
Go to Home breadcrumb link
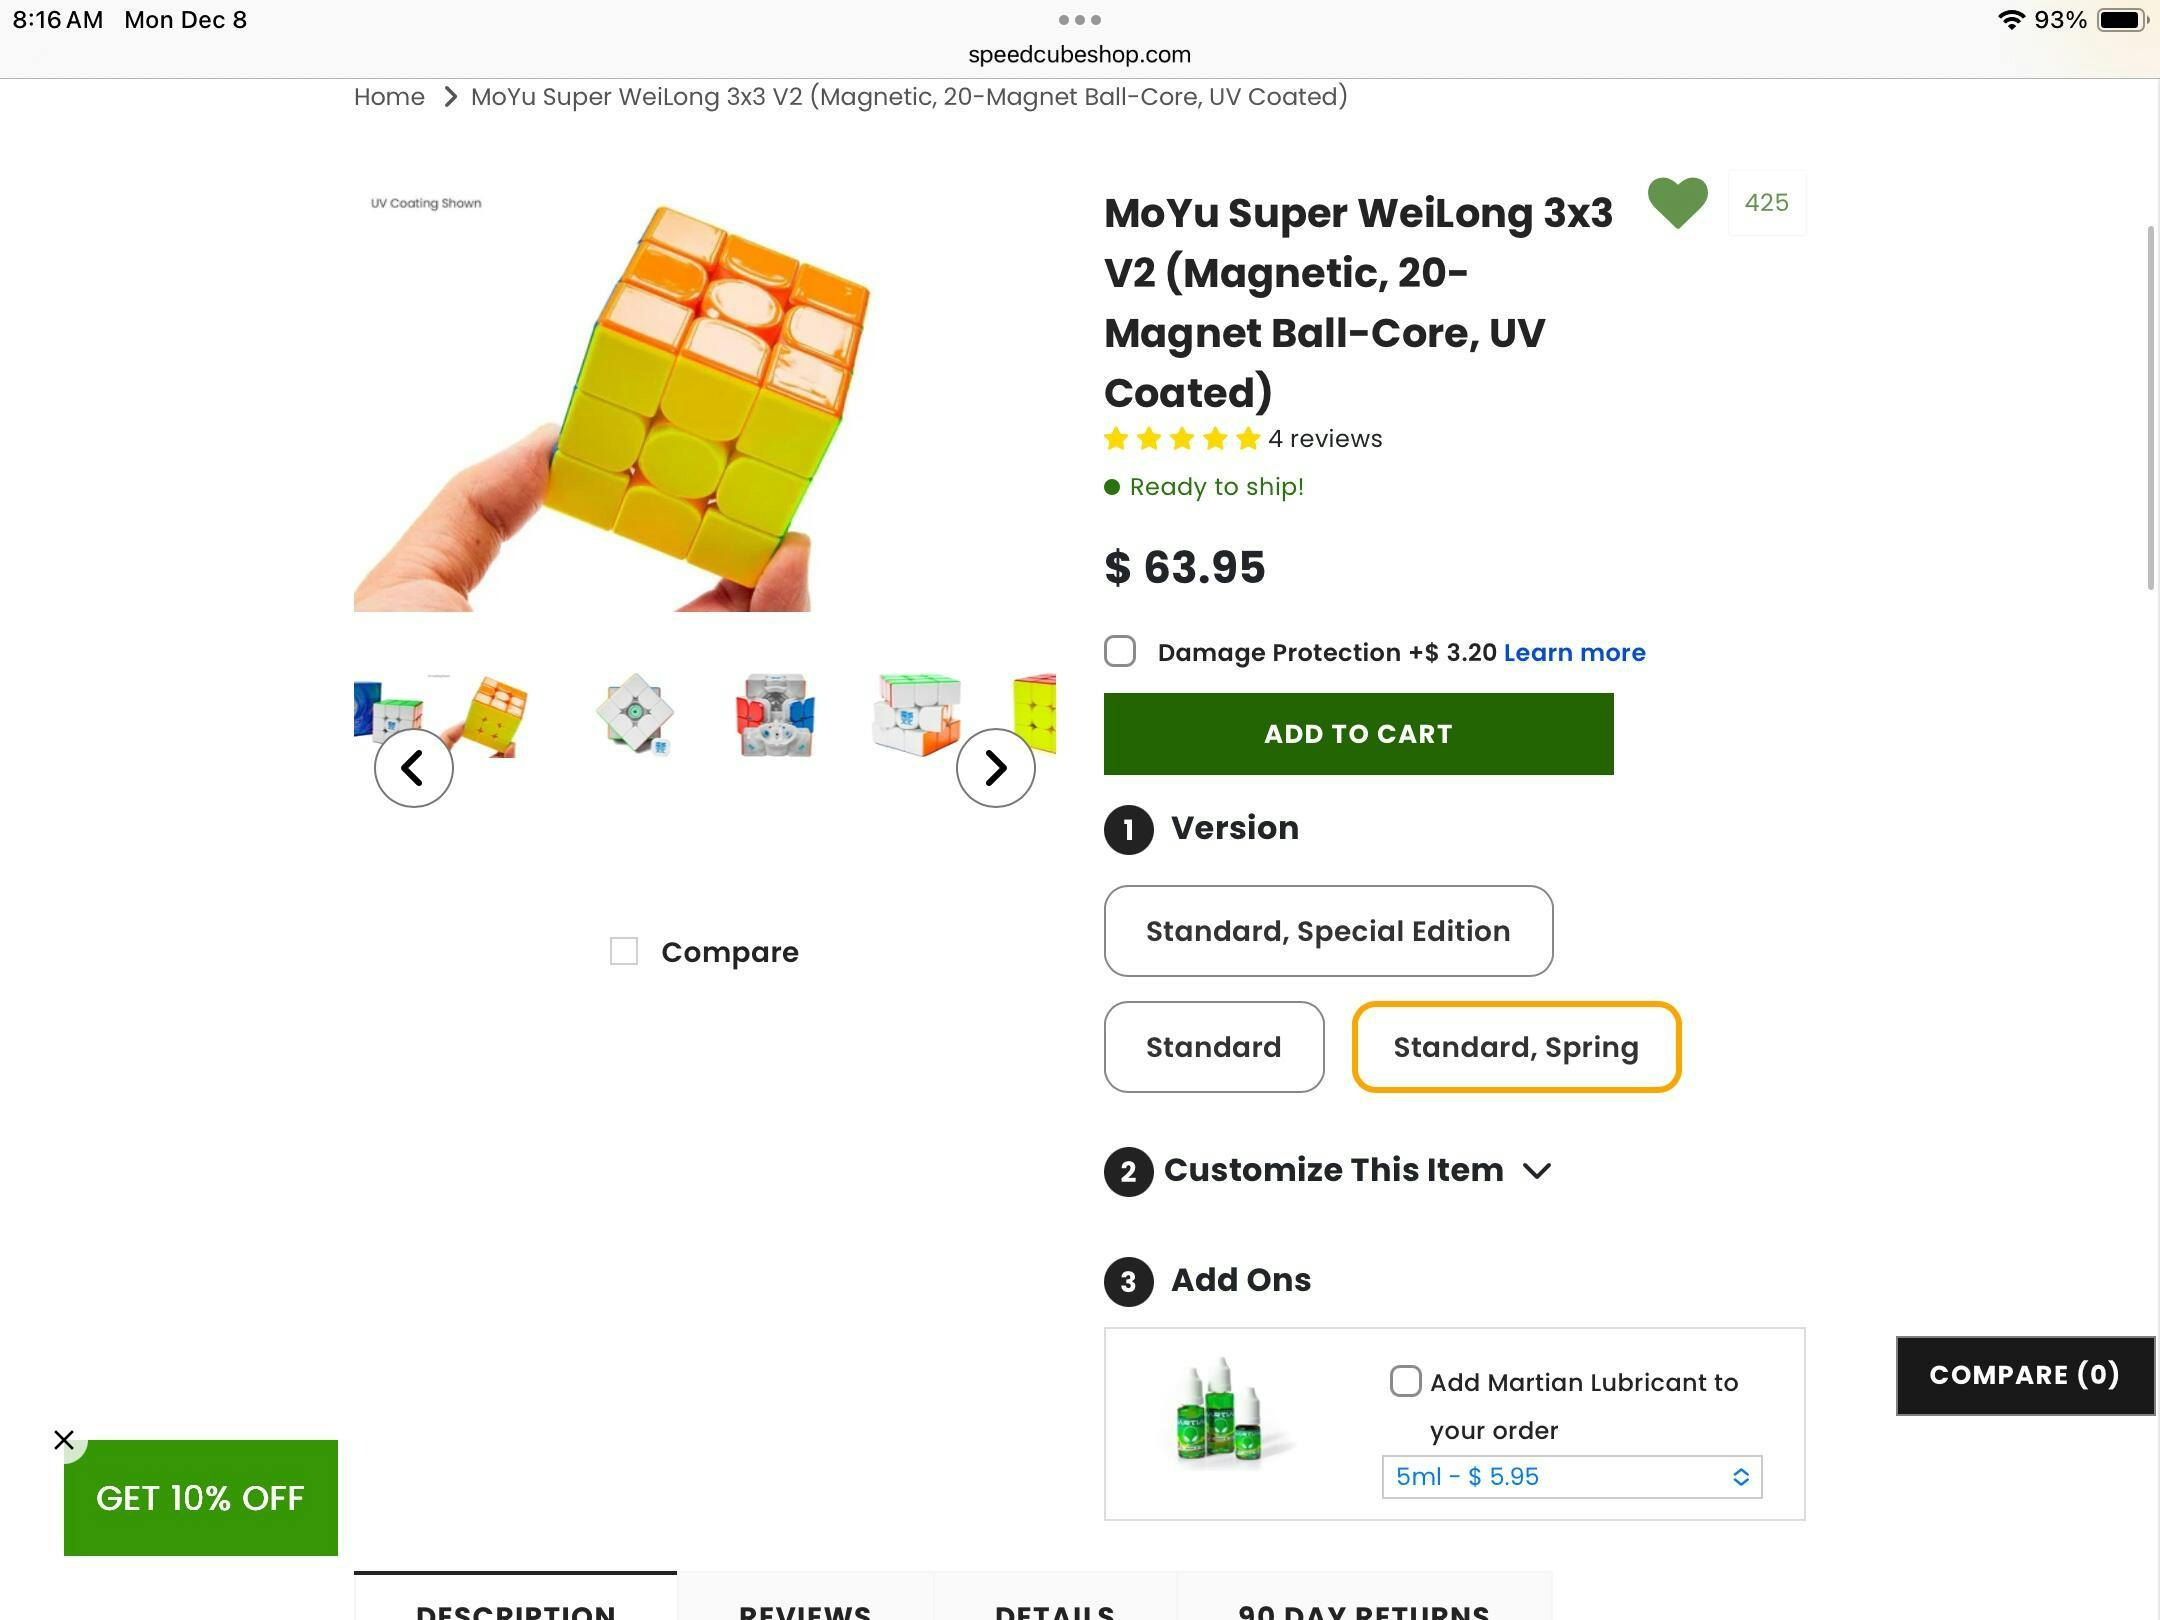click(x=389, y=97)
